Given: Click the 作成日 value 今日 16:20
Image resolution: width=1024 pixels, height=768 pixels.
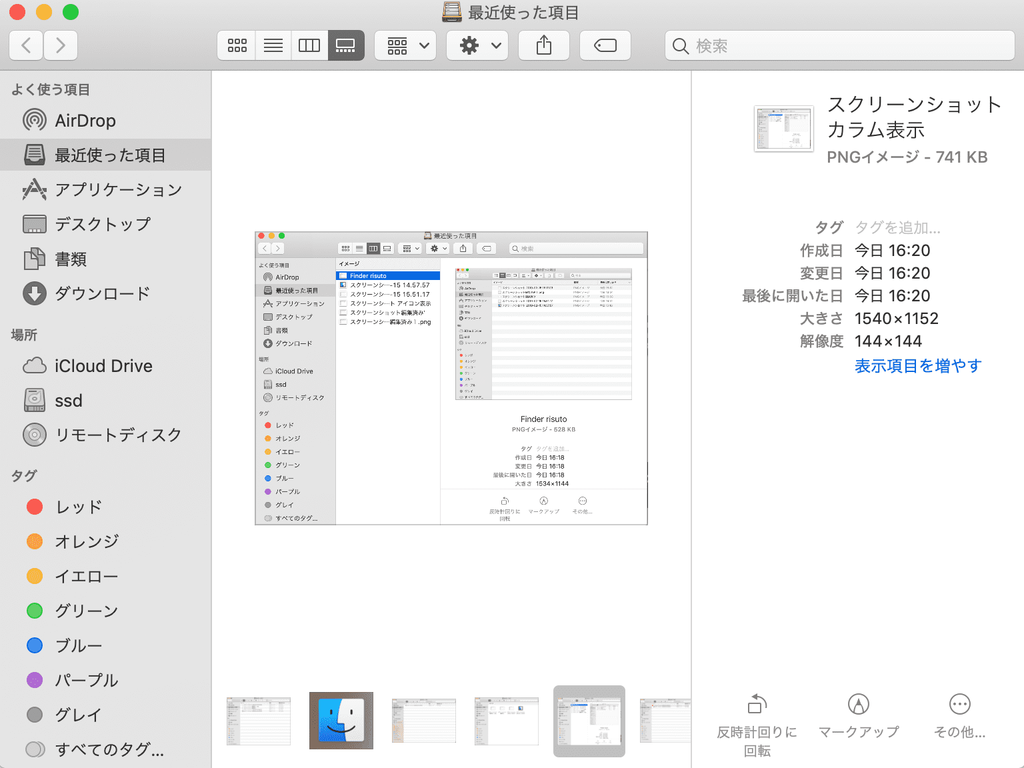Looking at the screenshot, I should (892, 250).
